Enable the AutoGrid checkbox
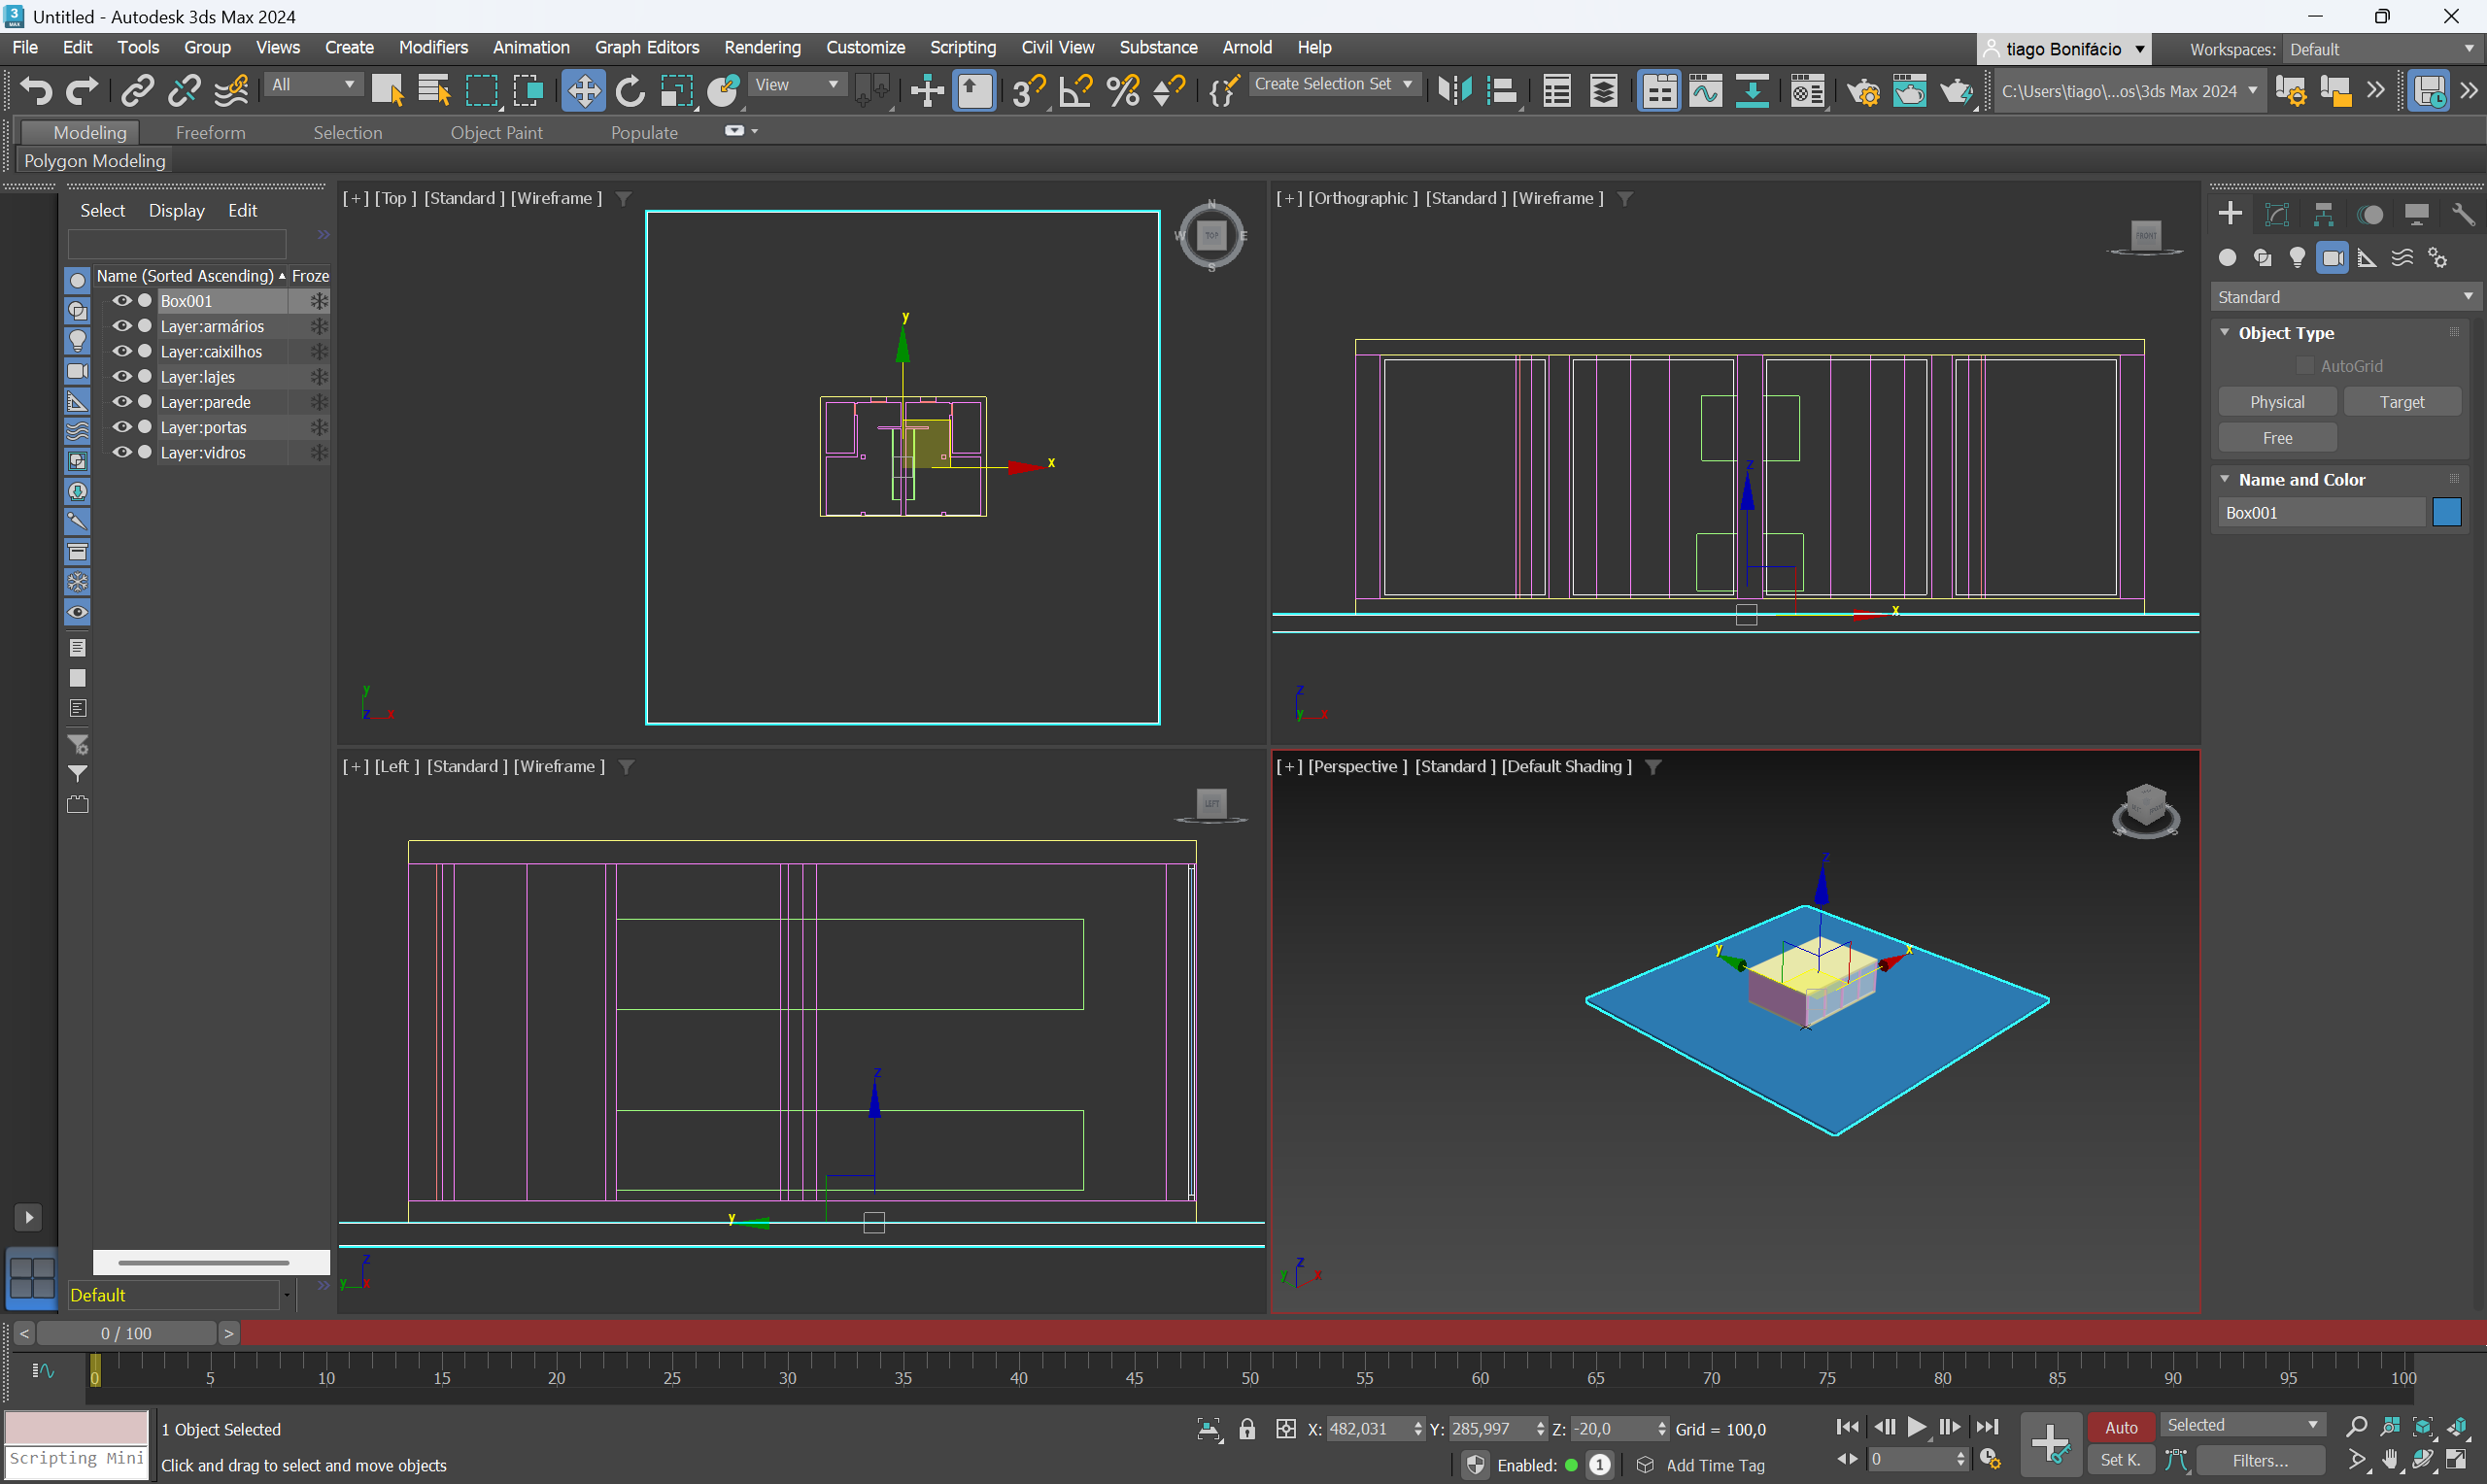Image resolution: width=2487 pixels, height=1484 pixels. 2305,366
